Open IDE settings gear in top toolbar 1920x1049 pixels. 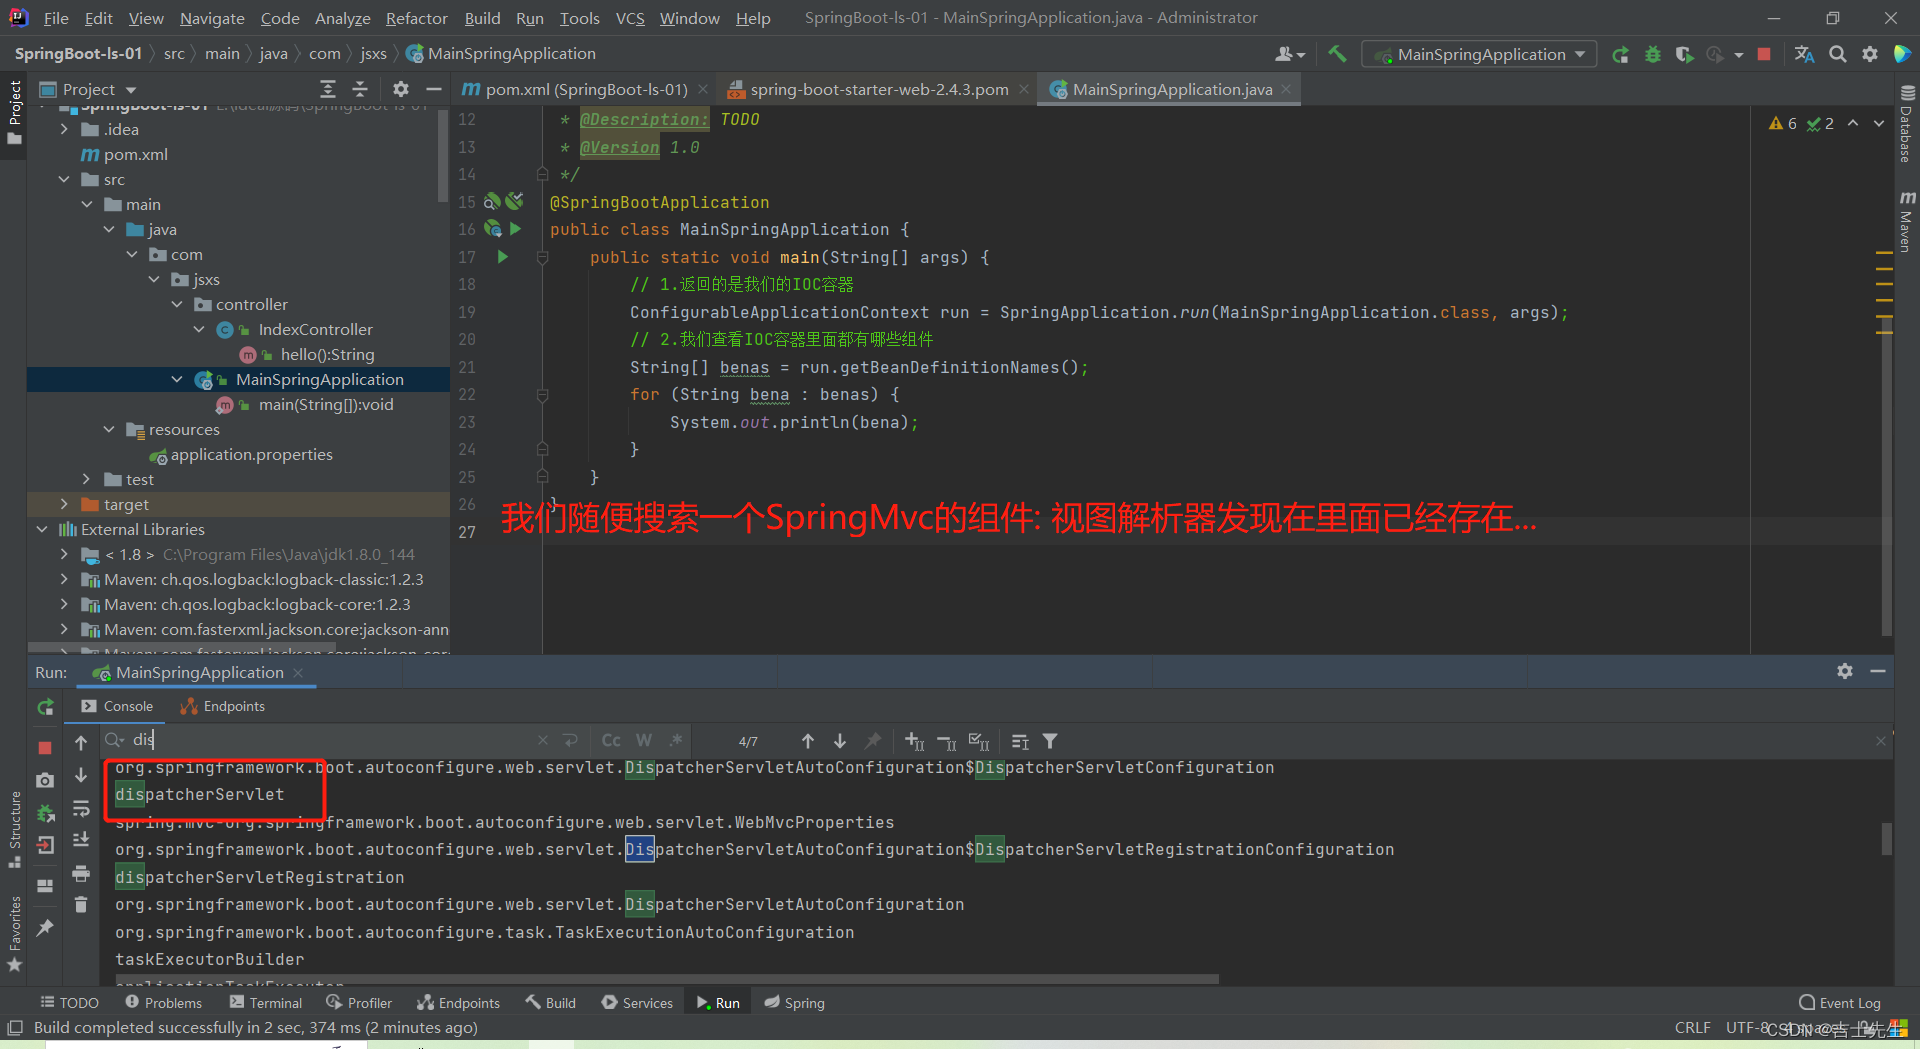point(1869,54)
